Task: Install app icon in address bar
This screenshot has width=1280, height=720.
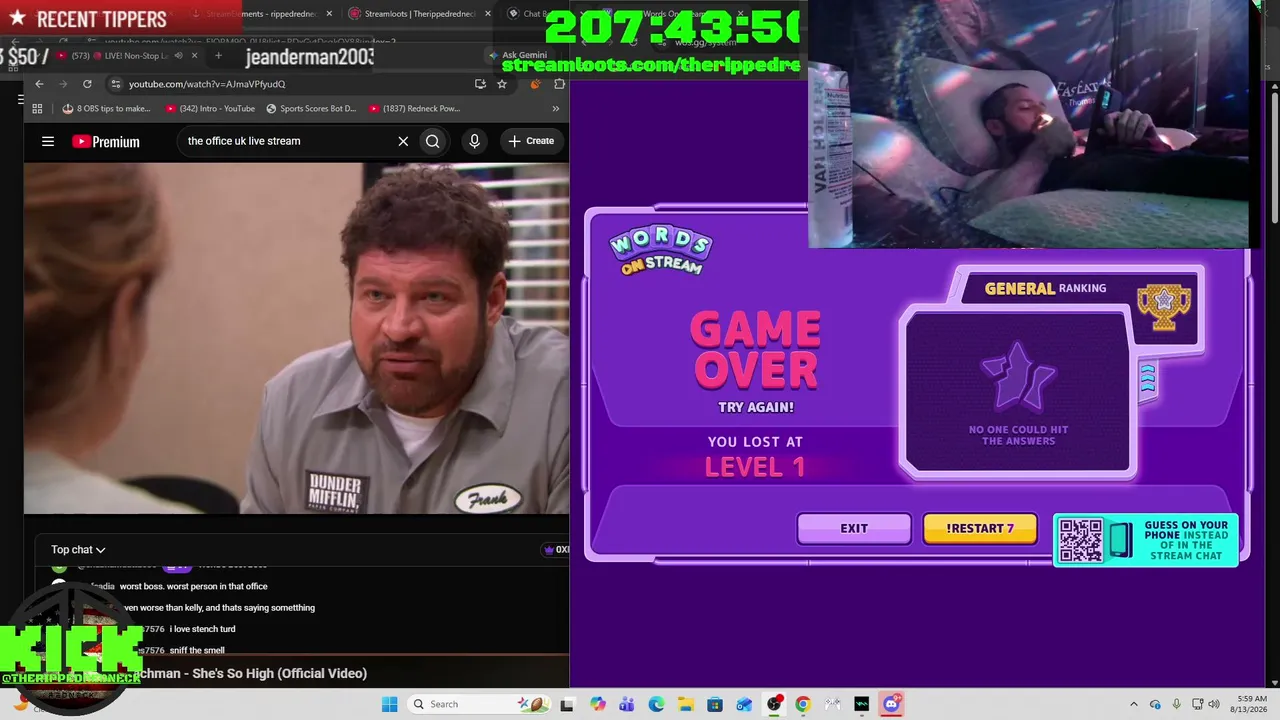Action: pyautogui.click(x=481, y=84)
